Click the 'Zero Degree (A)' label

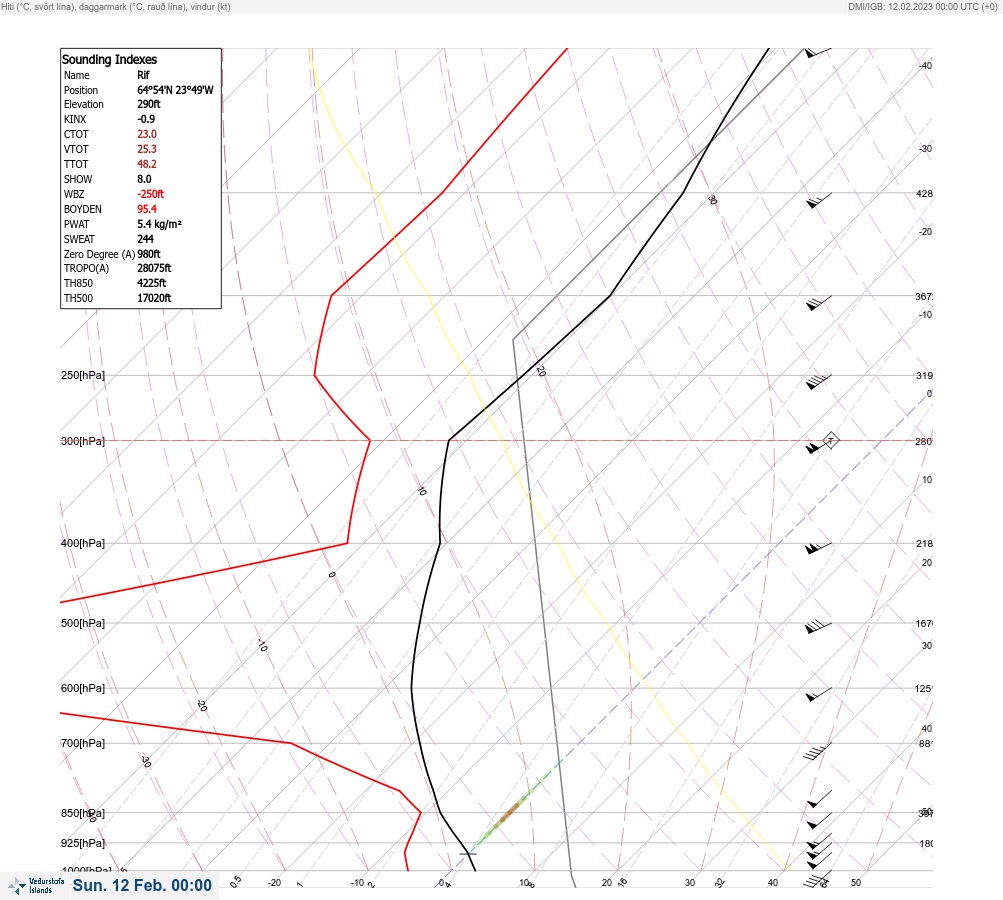(x=99, y=254)
